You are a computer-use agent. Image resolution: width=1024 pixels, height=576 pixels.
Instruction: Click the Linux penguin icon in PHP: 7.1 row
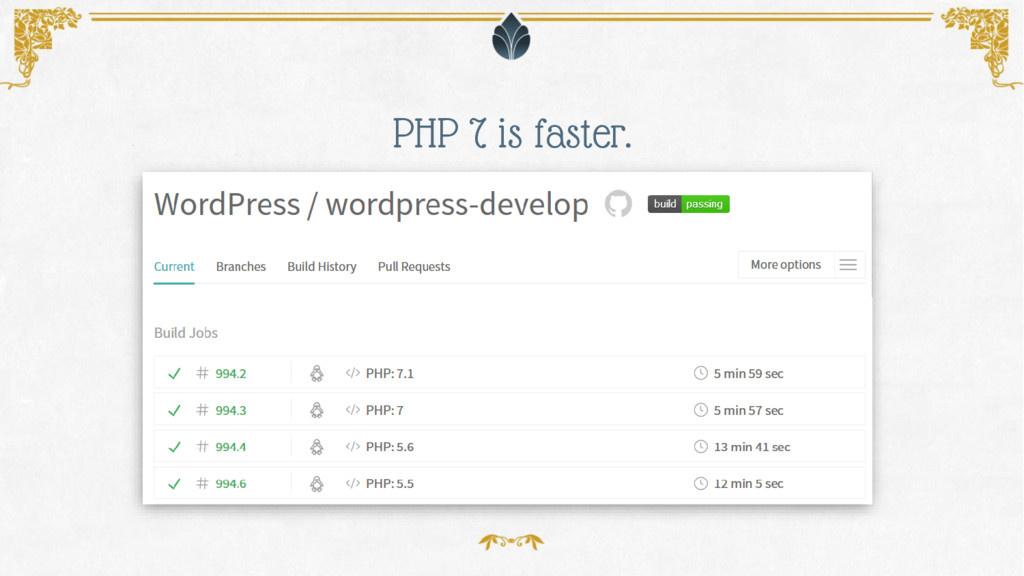click(x=317, y=373)
